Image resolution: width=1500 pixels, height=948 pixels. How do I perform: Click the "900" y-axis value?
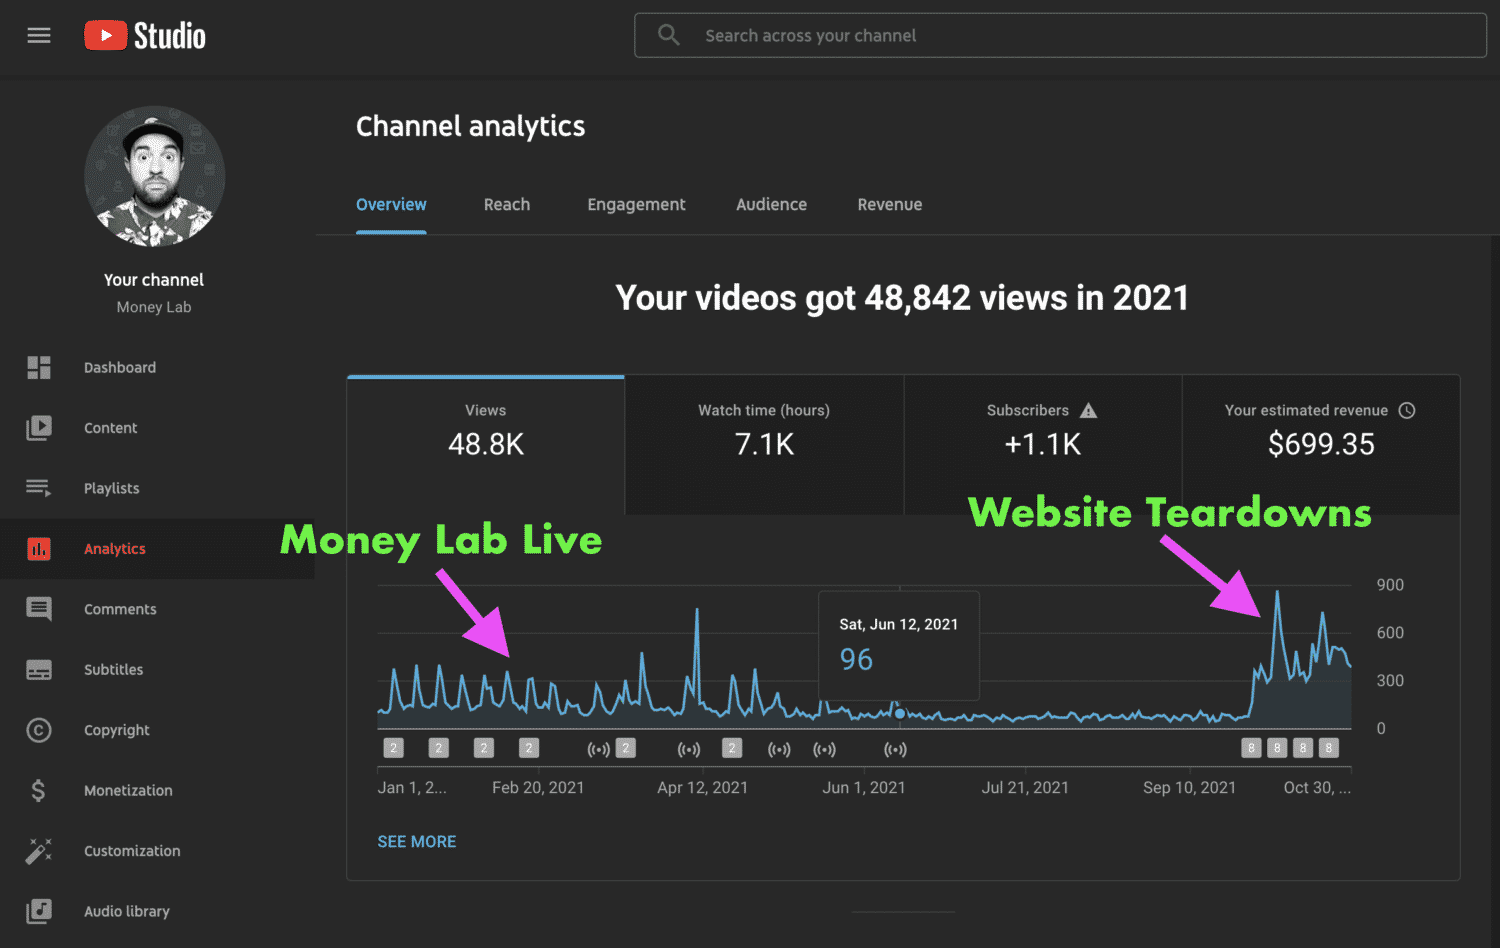pos(1390,585)
